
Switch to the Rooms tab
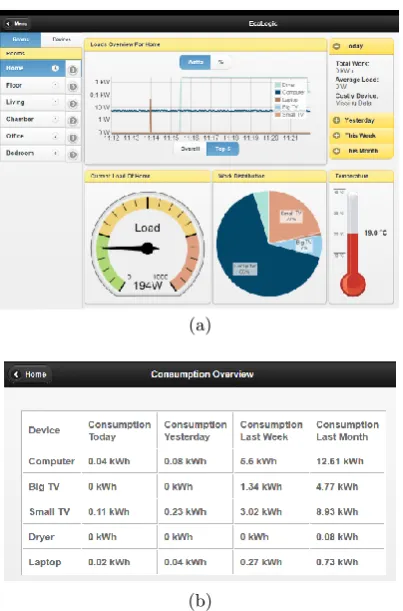[x=20, y=39]
